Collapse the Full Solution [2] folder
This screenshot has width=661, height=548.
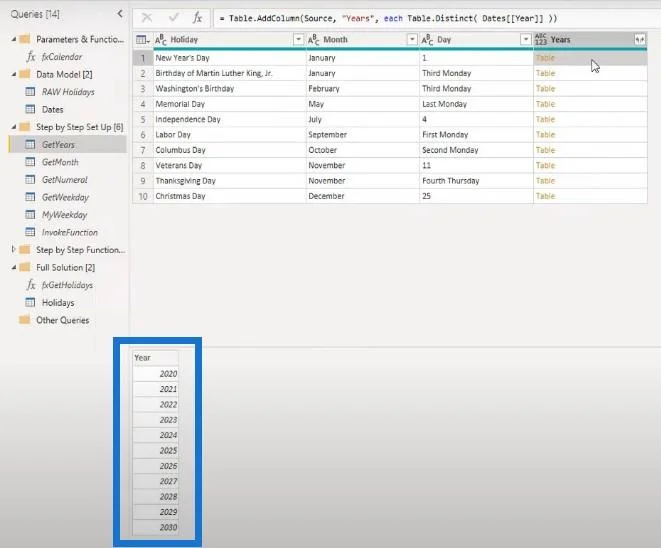click(14, 267)
